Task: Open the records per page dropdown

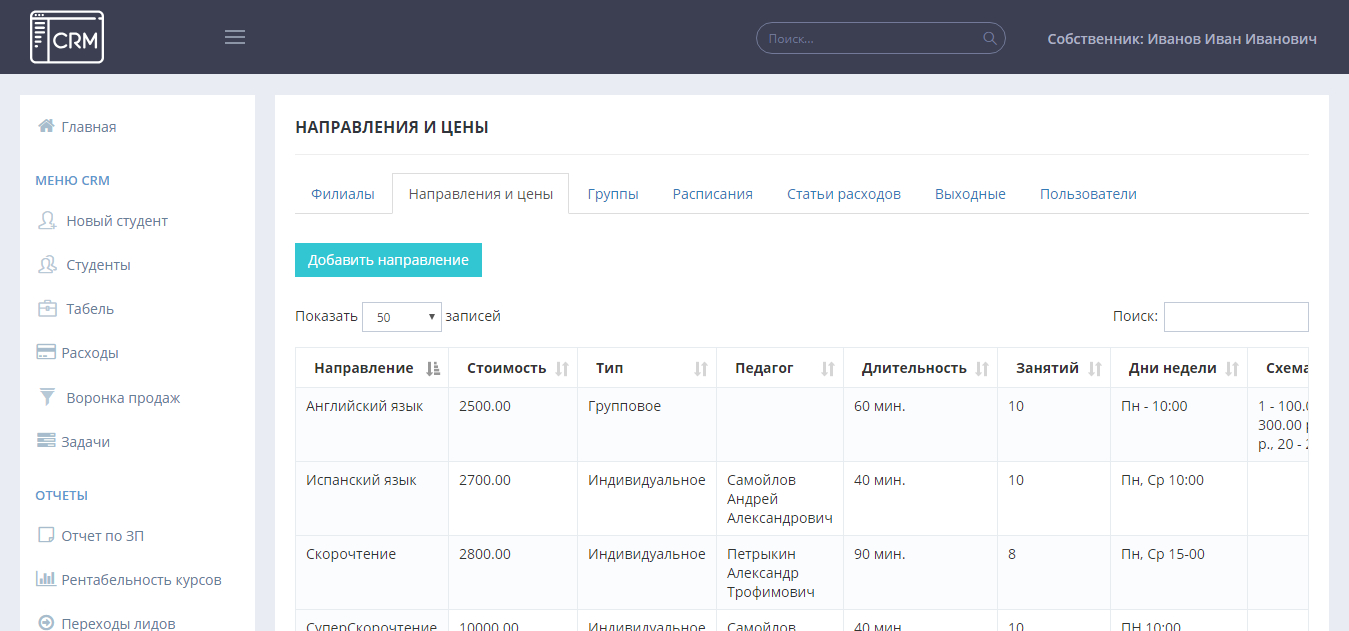Action: tap(401, 317)
